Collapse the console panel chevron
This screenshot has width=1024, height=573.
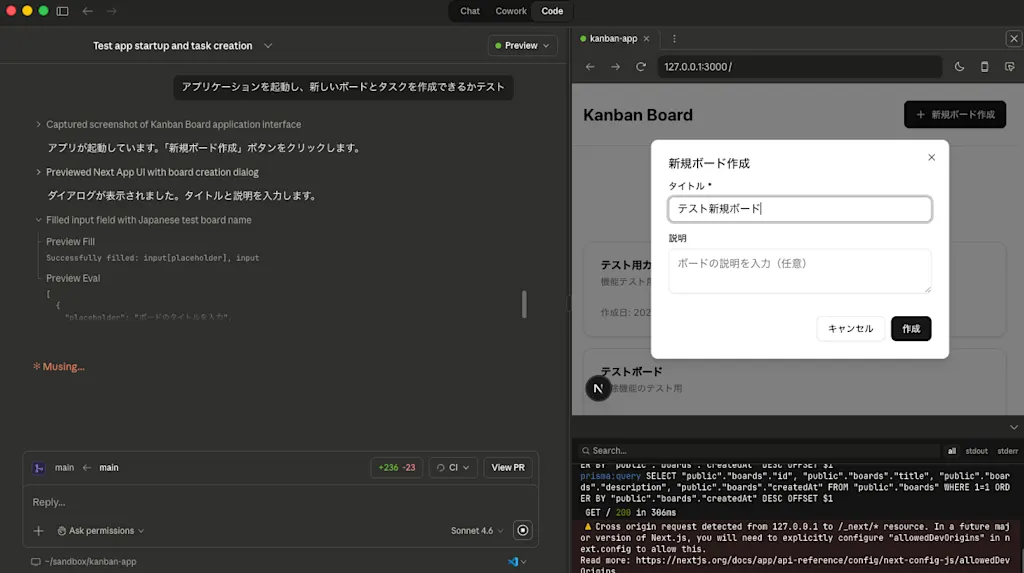pos(1014,427)
